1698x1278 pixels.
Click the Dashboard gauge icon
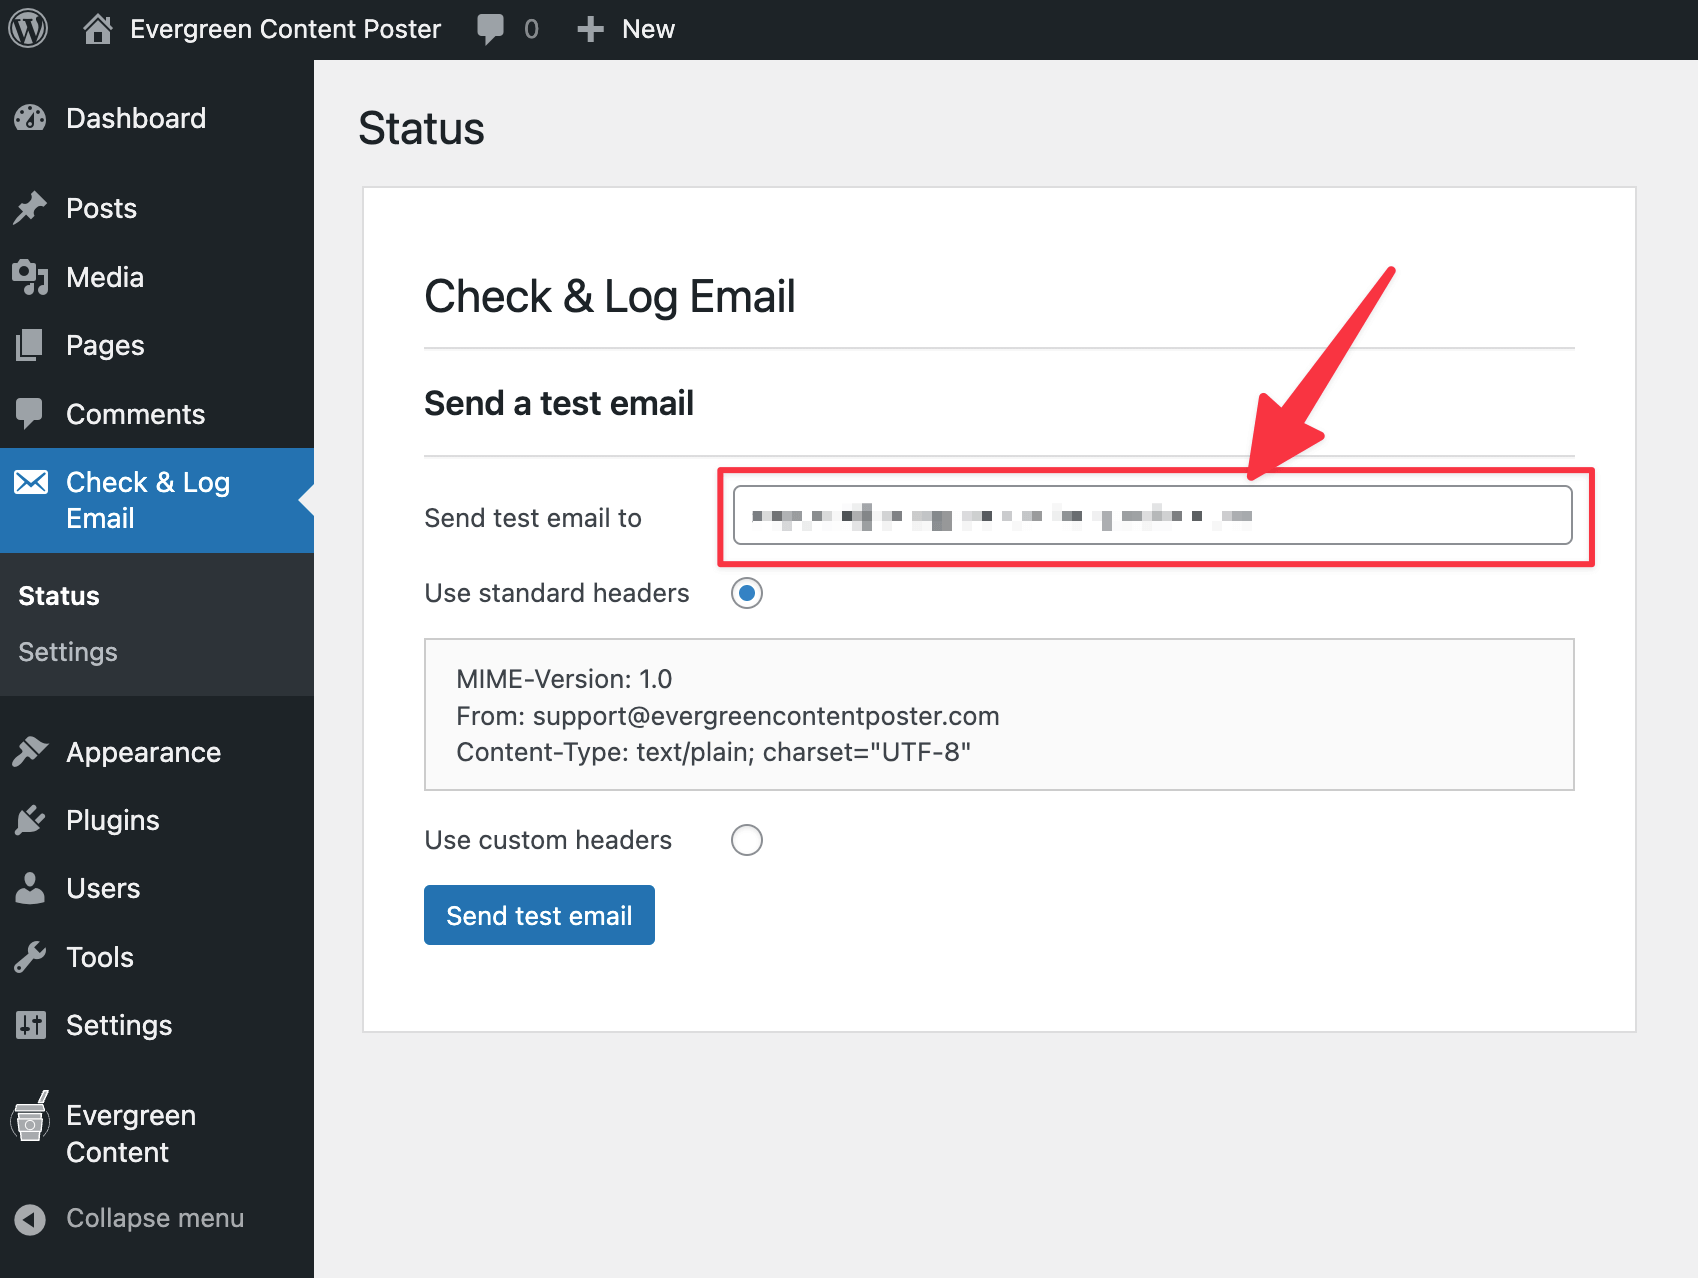coord(30,118)
